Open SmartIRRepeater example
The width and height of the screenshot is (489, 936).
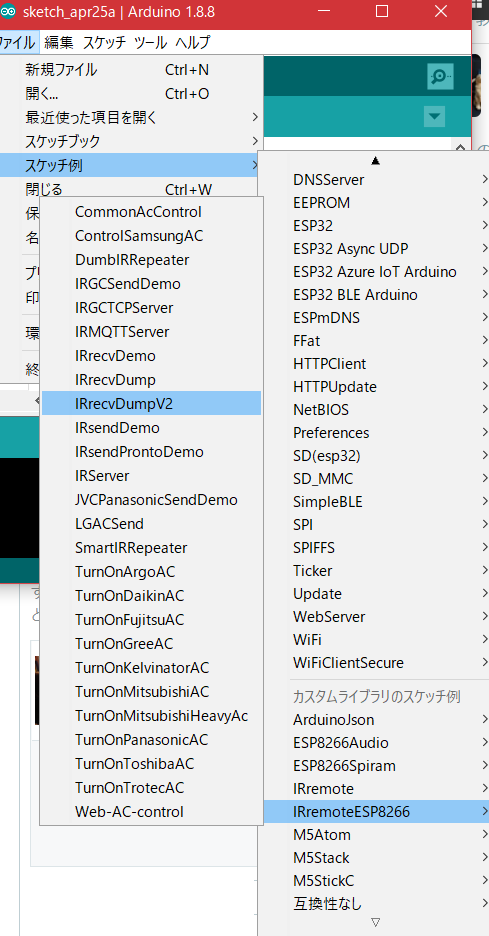151,547
